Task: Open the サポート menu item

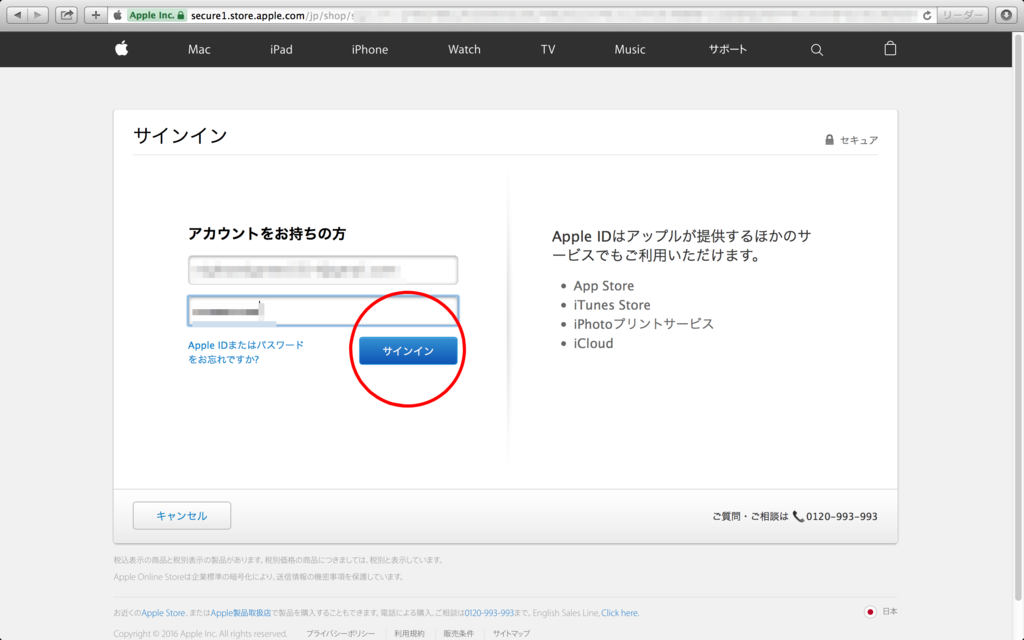Action: (x=728, y=49)
